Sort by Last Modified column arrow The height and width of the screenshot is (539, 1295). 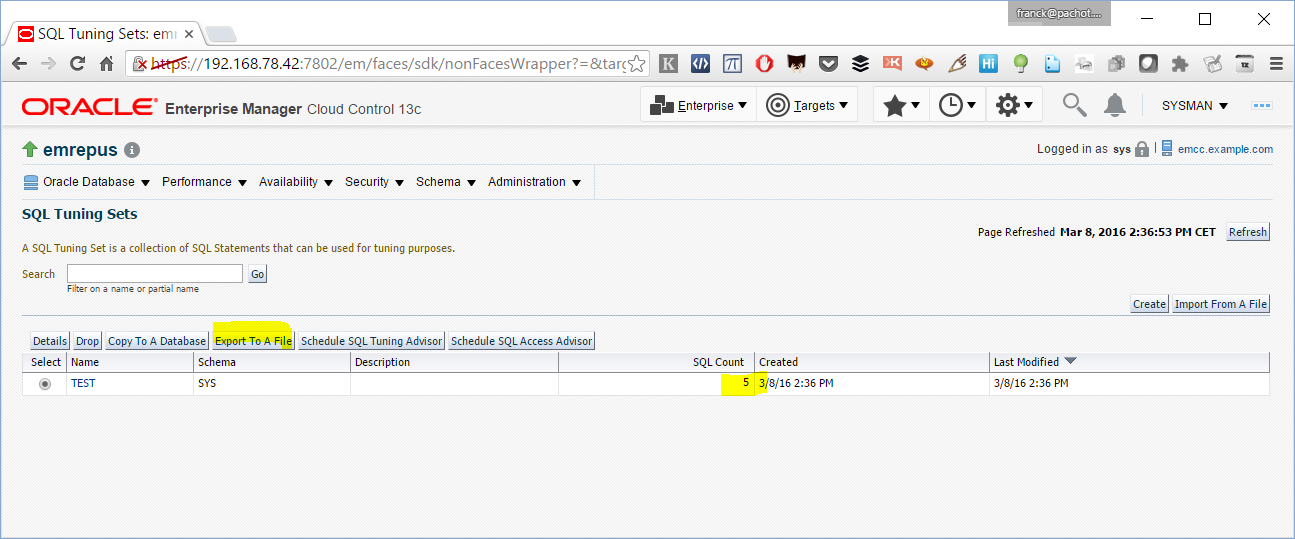[x=1070, y=361]
